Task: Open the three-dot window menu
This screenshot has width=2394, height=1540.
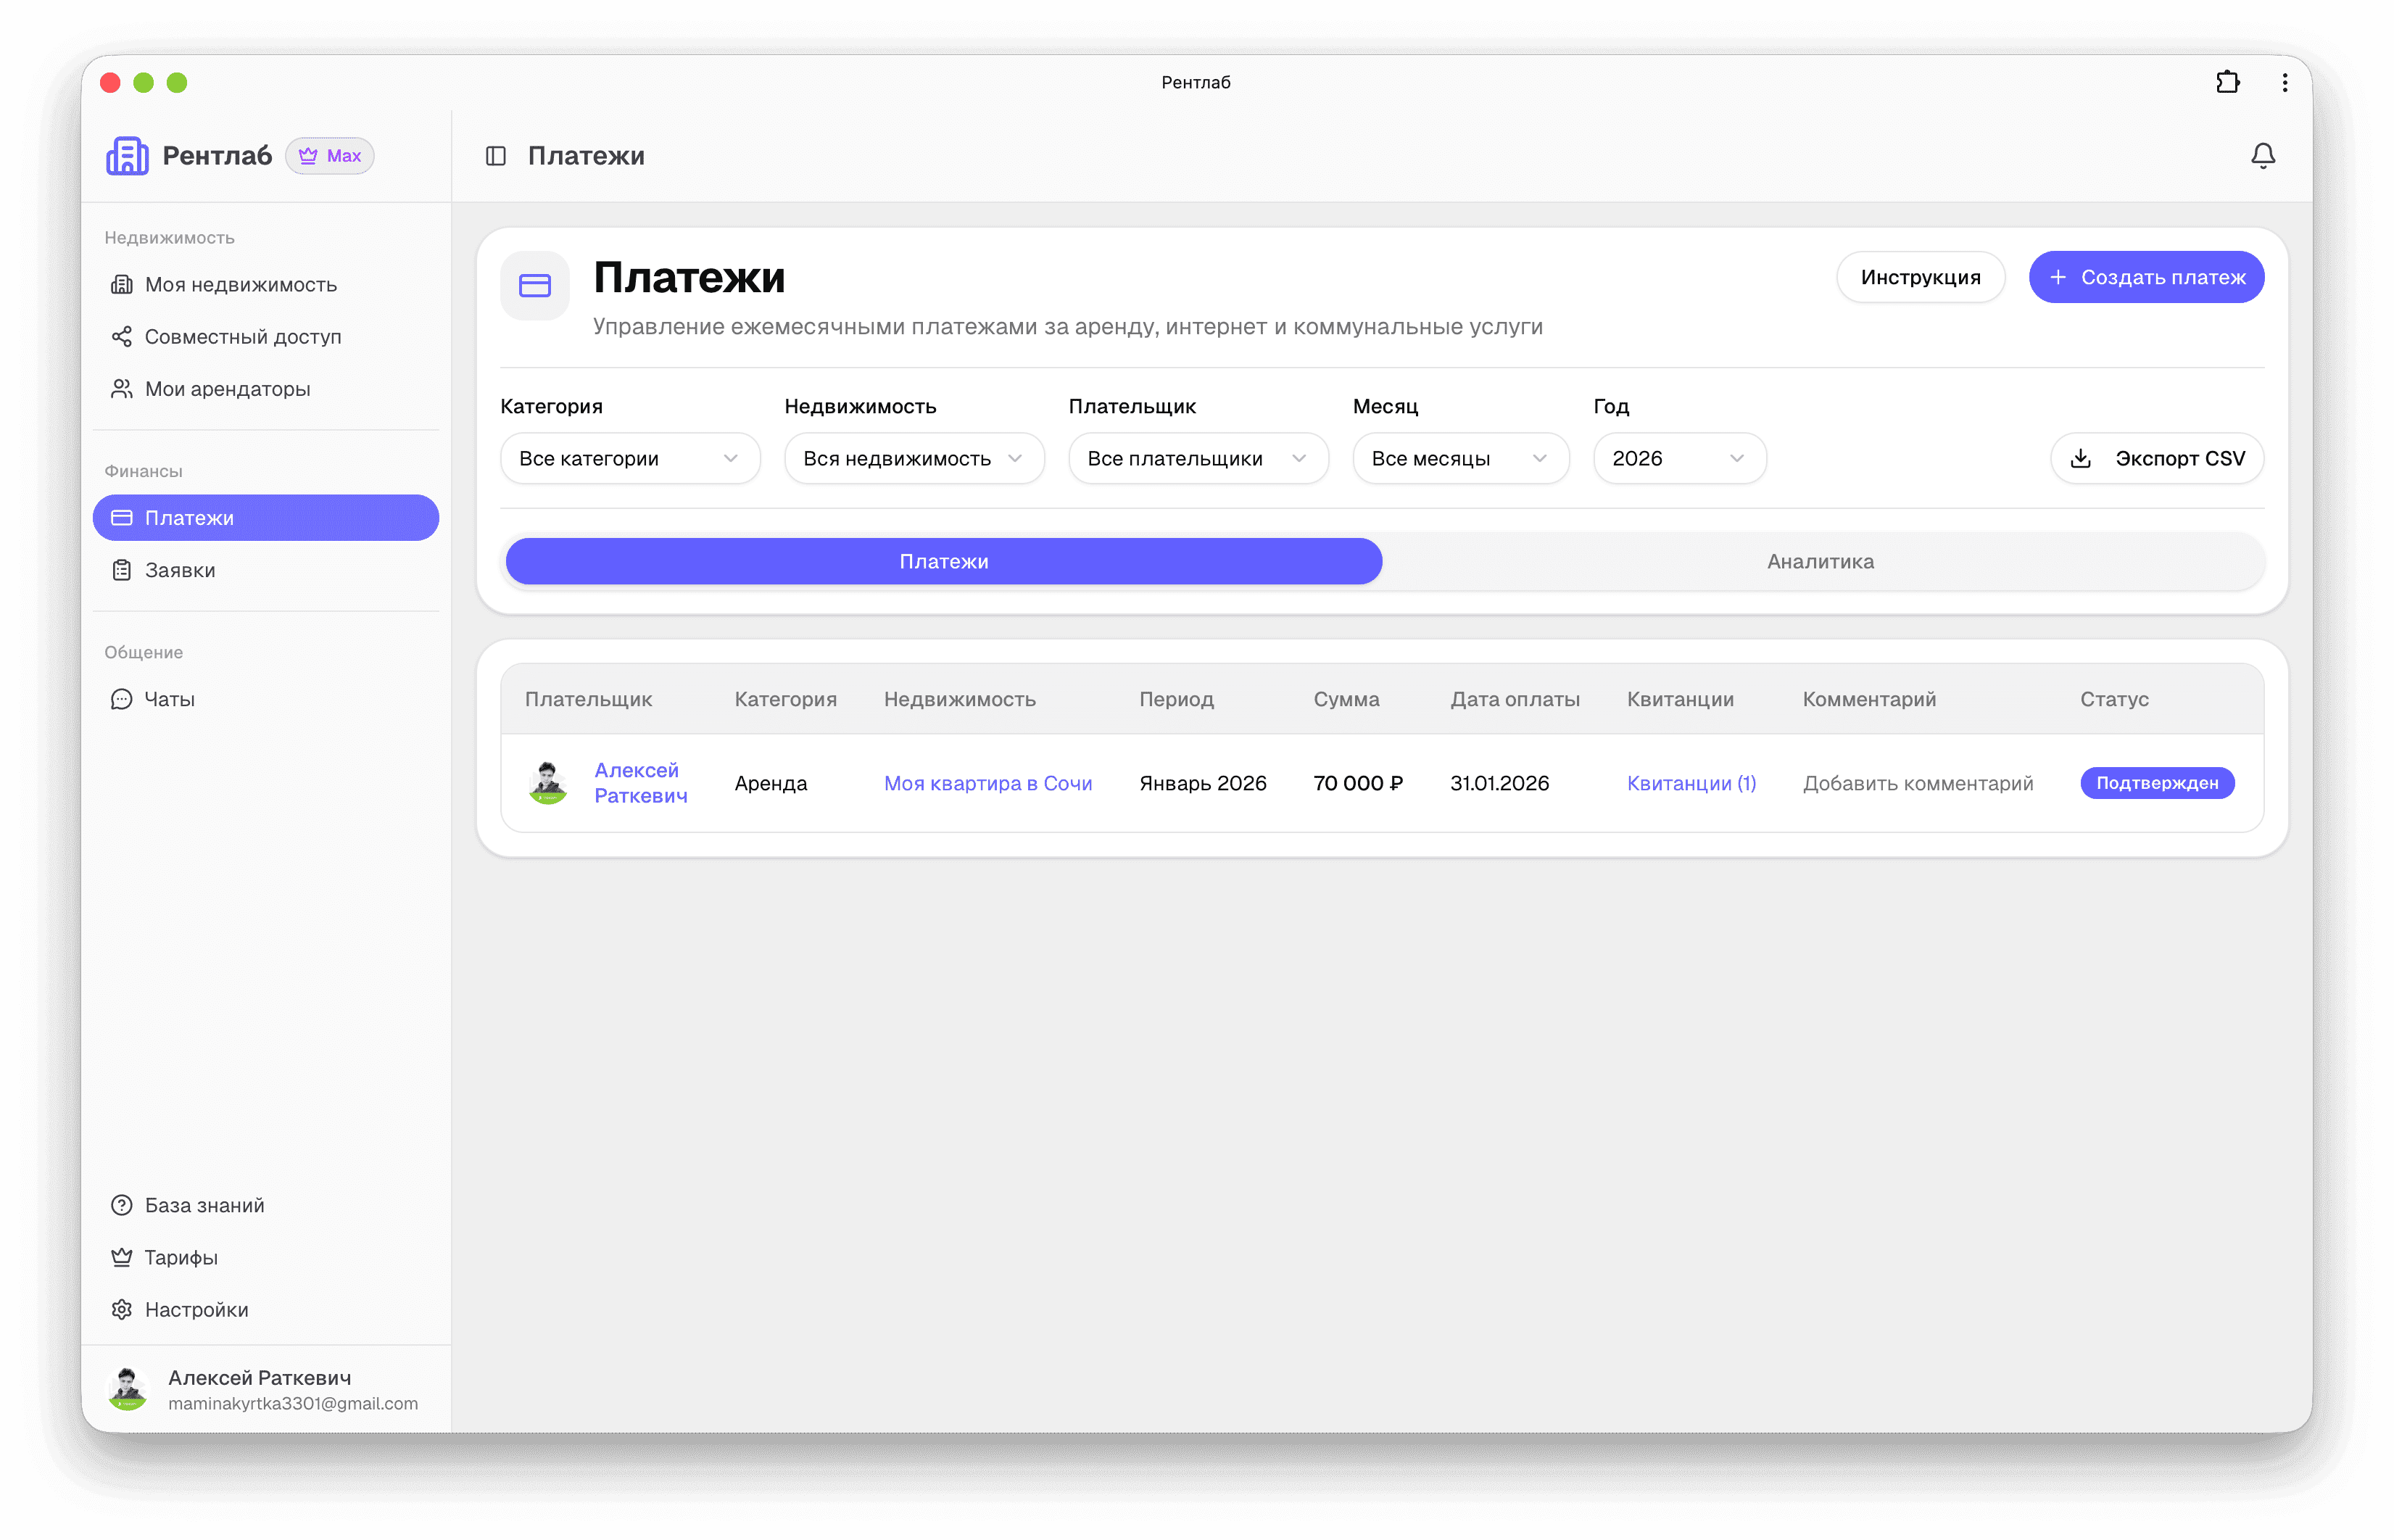Action: click(2285, 82)
